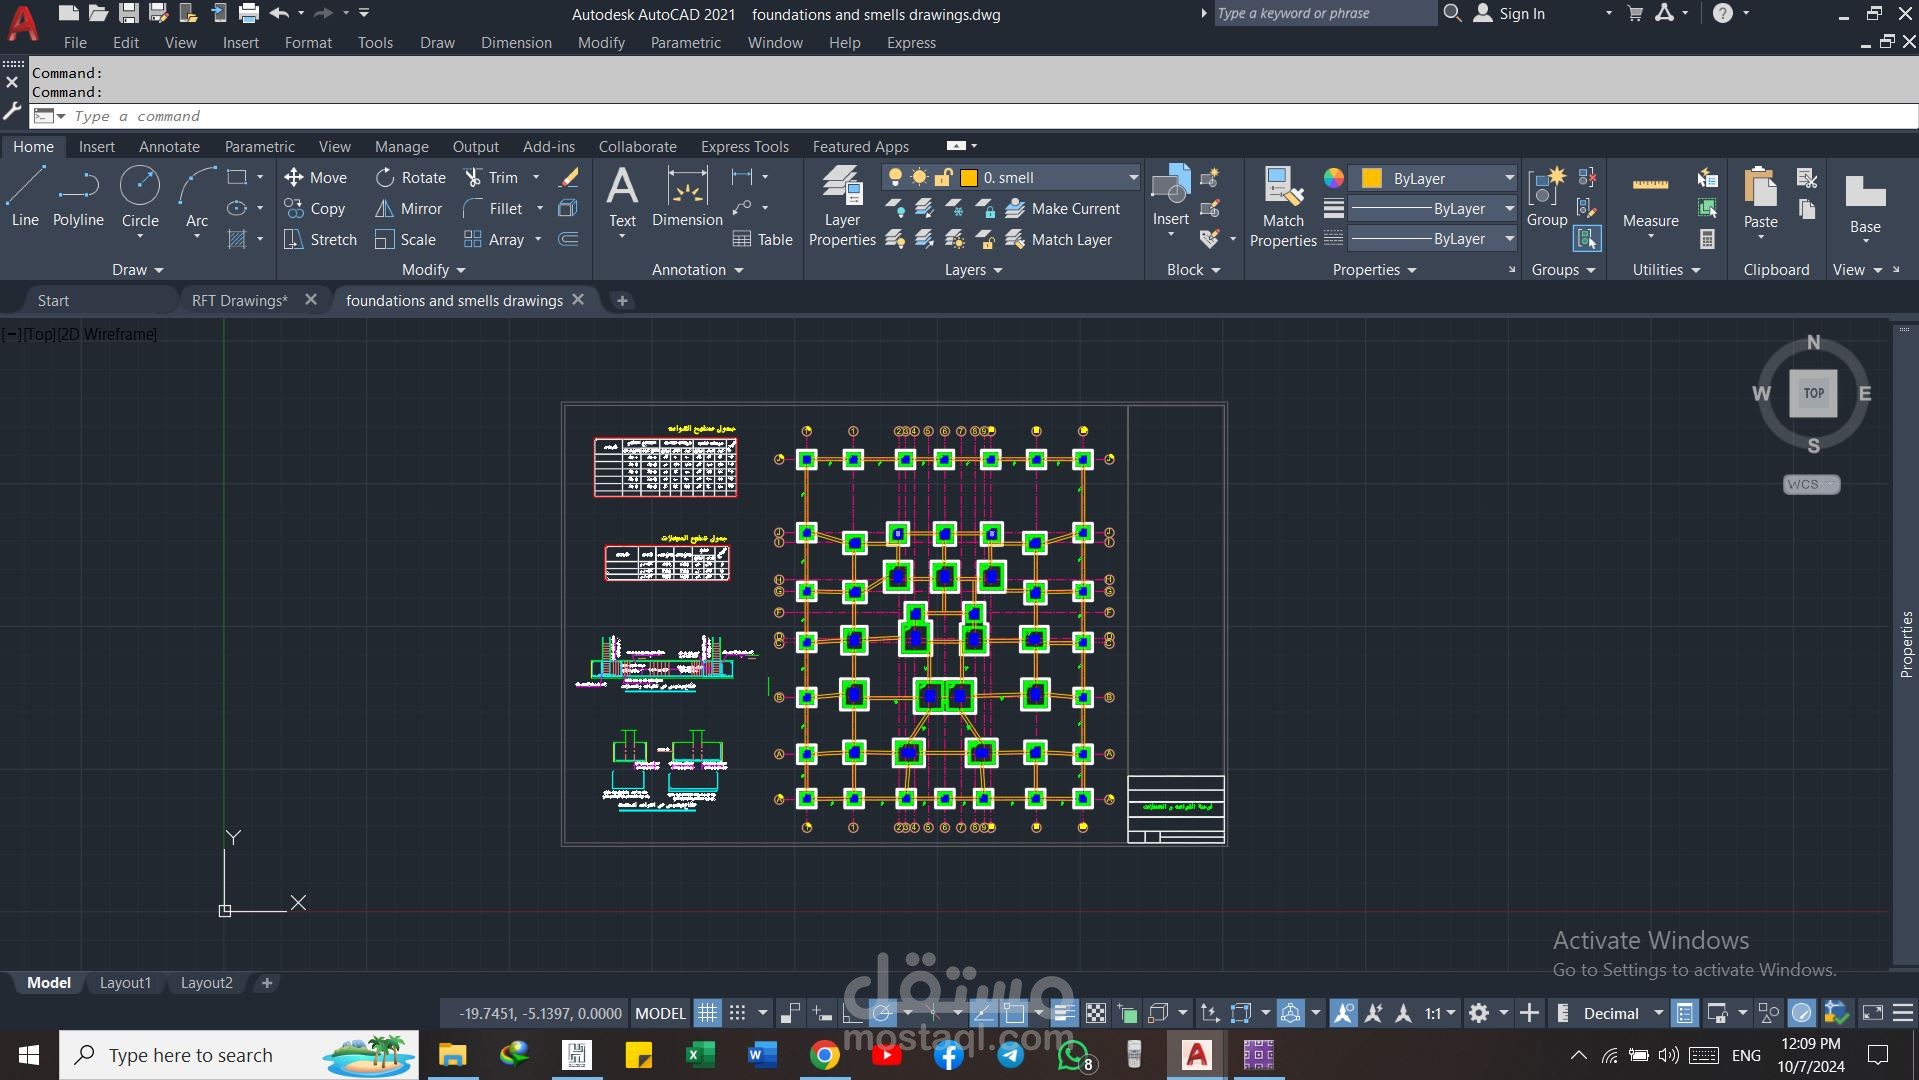1919x1080 pixels.
Task: Click the keyword search box in title bar
Action: coord(1325,13)
